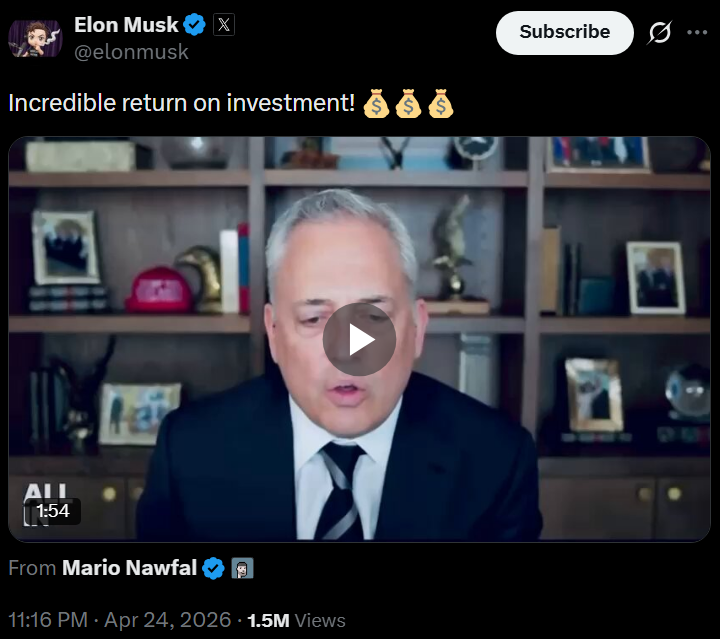720x639 pixels.
Task: Click the Subscribe button
Action: click(564, 33)
